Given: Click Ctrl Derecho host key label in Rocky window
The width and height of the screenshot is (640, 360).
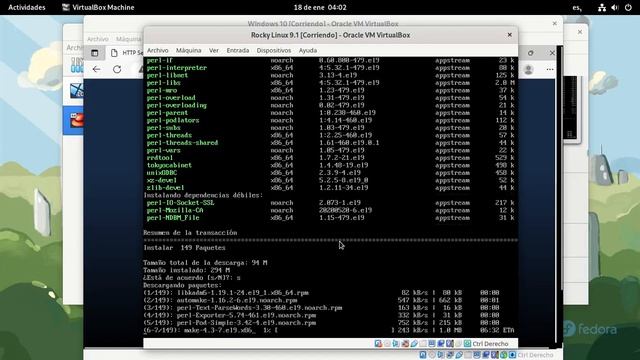Looking at the screenshot, I should click(490, 344).
